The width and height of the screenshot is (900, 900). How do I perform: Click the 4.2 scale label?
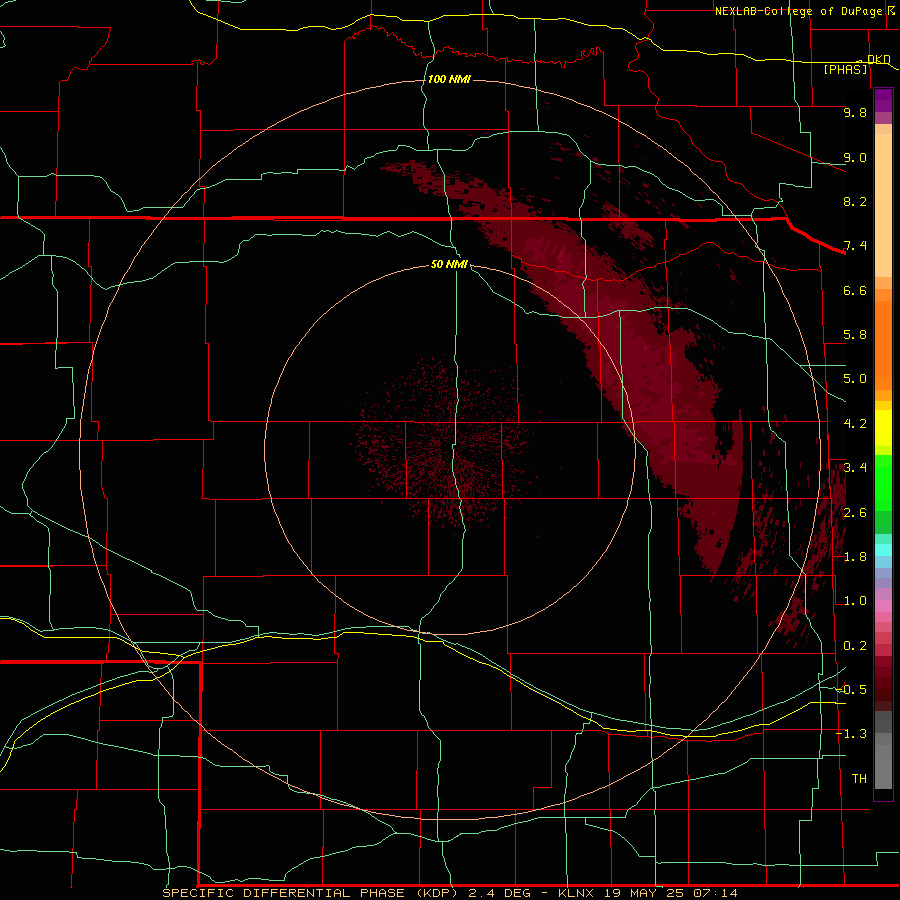click(855, 424)
